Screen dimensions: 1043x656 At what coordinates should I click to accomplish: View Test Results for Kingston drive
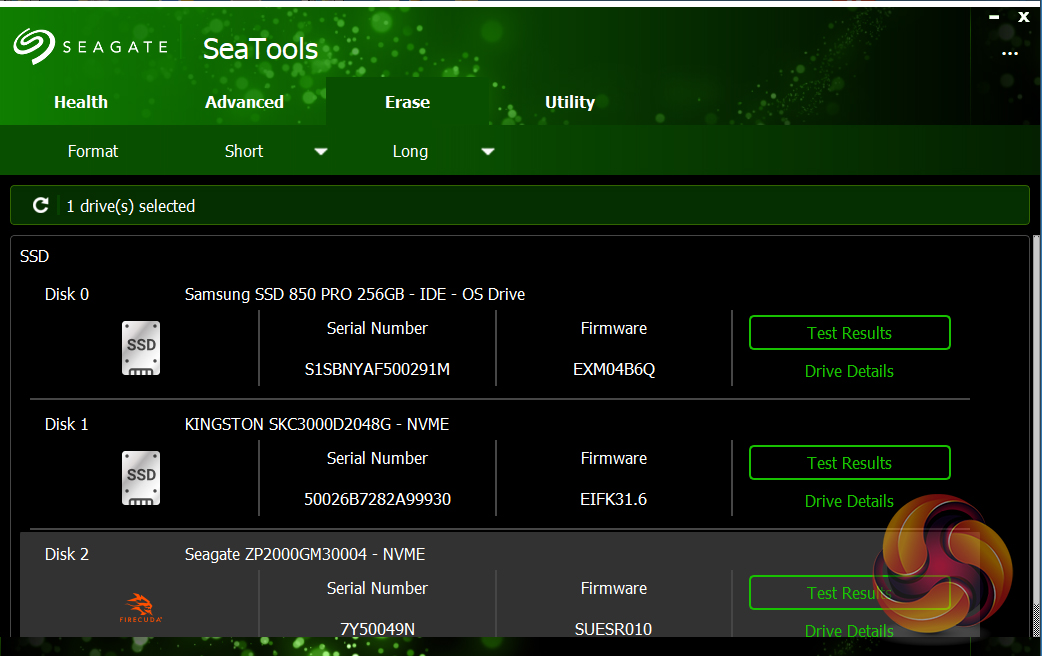(x=849, y=463)
